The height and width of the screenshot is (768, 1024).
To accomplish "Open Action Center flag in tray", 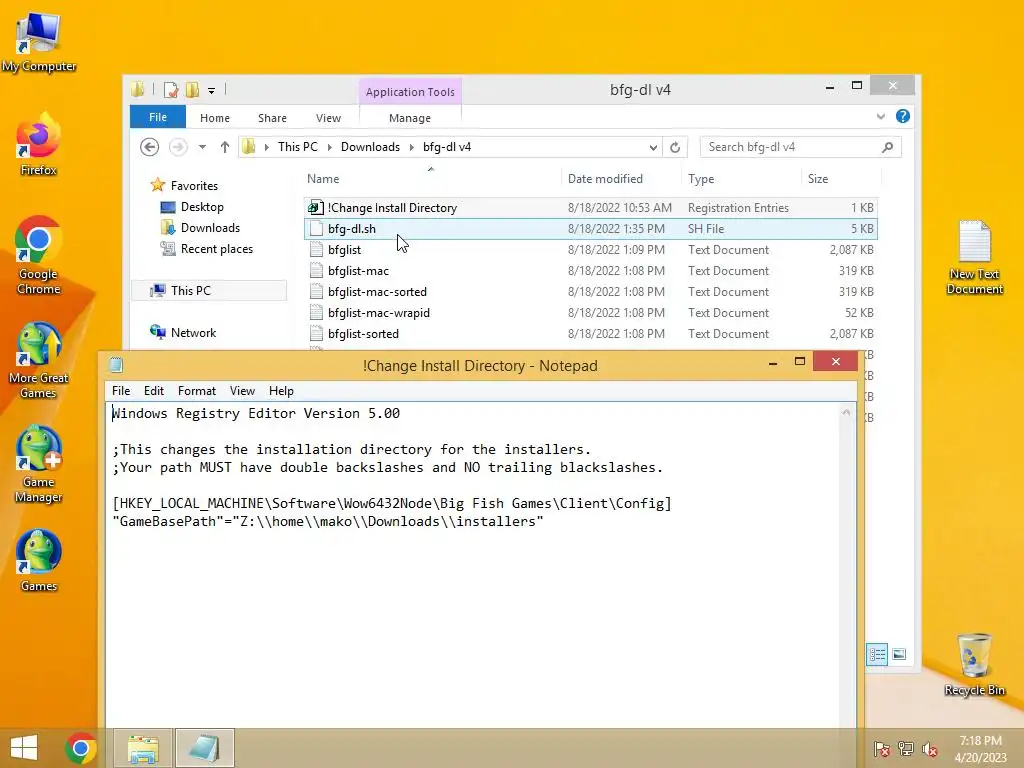I will click(x=882, y=749).
